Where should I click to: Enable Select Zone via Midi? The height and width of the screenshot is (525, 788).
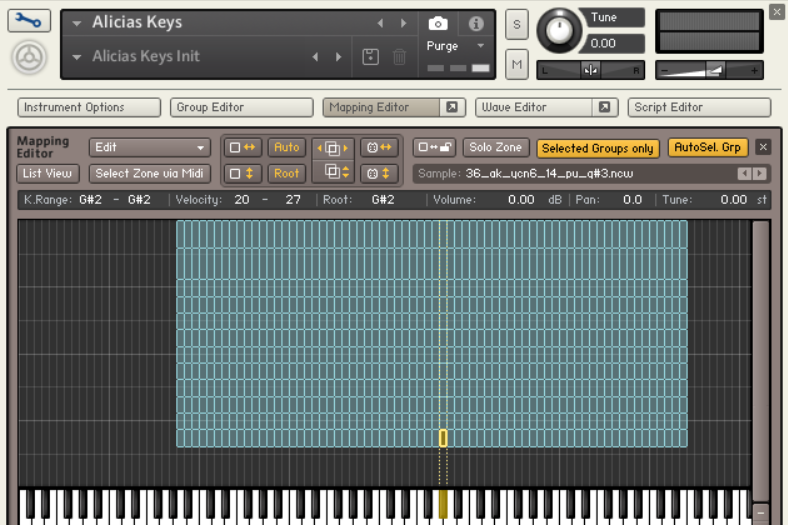(149, 174)
